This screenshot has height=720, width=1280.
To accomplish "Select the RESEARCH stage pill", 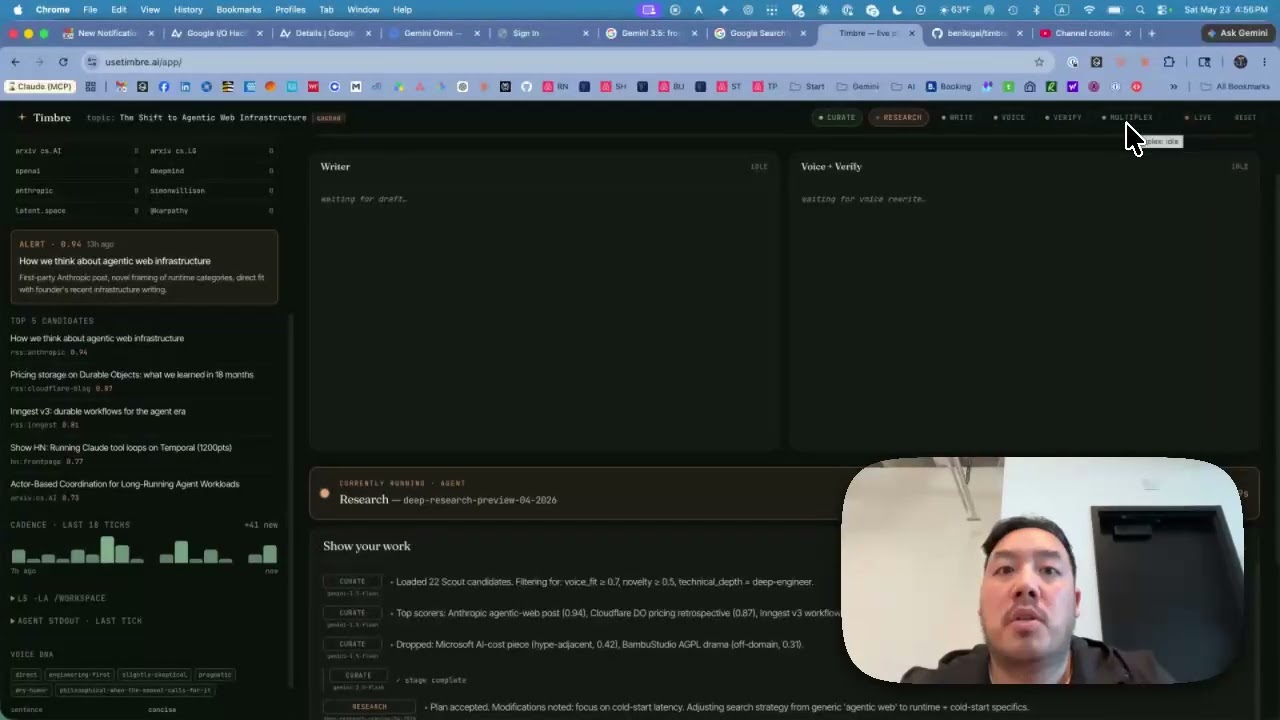I will (x=898, y=118).
